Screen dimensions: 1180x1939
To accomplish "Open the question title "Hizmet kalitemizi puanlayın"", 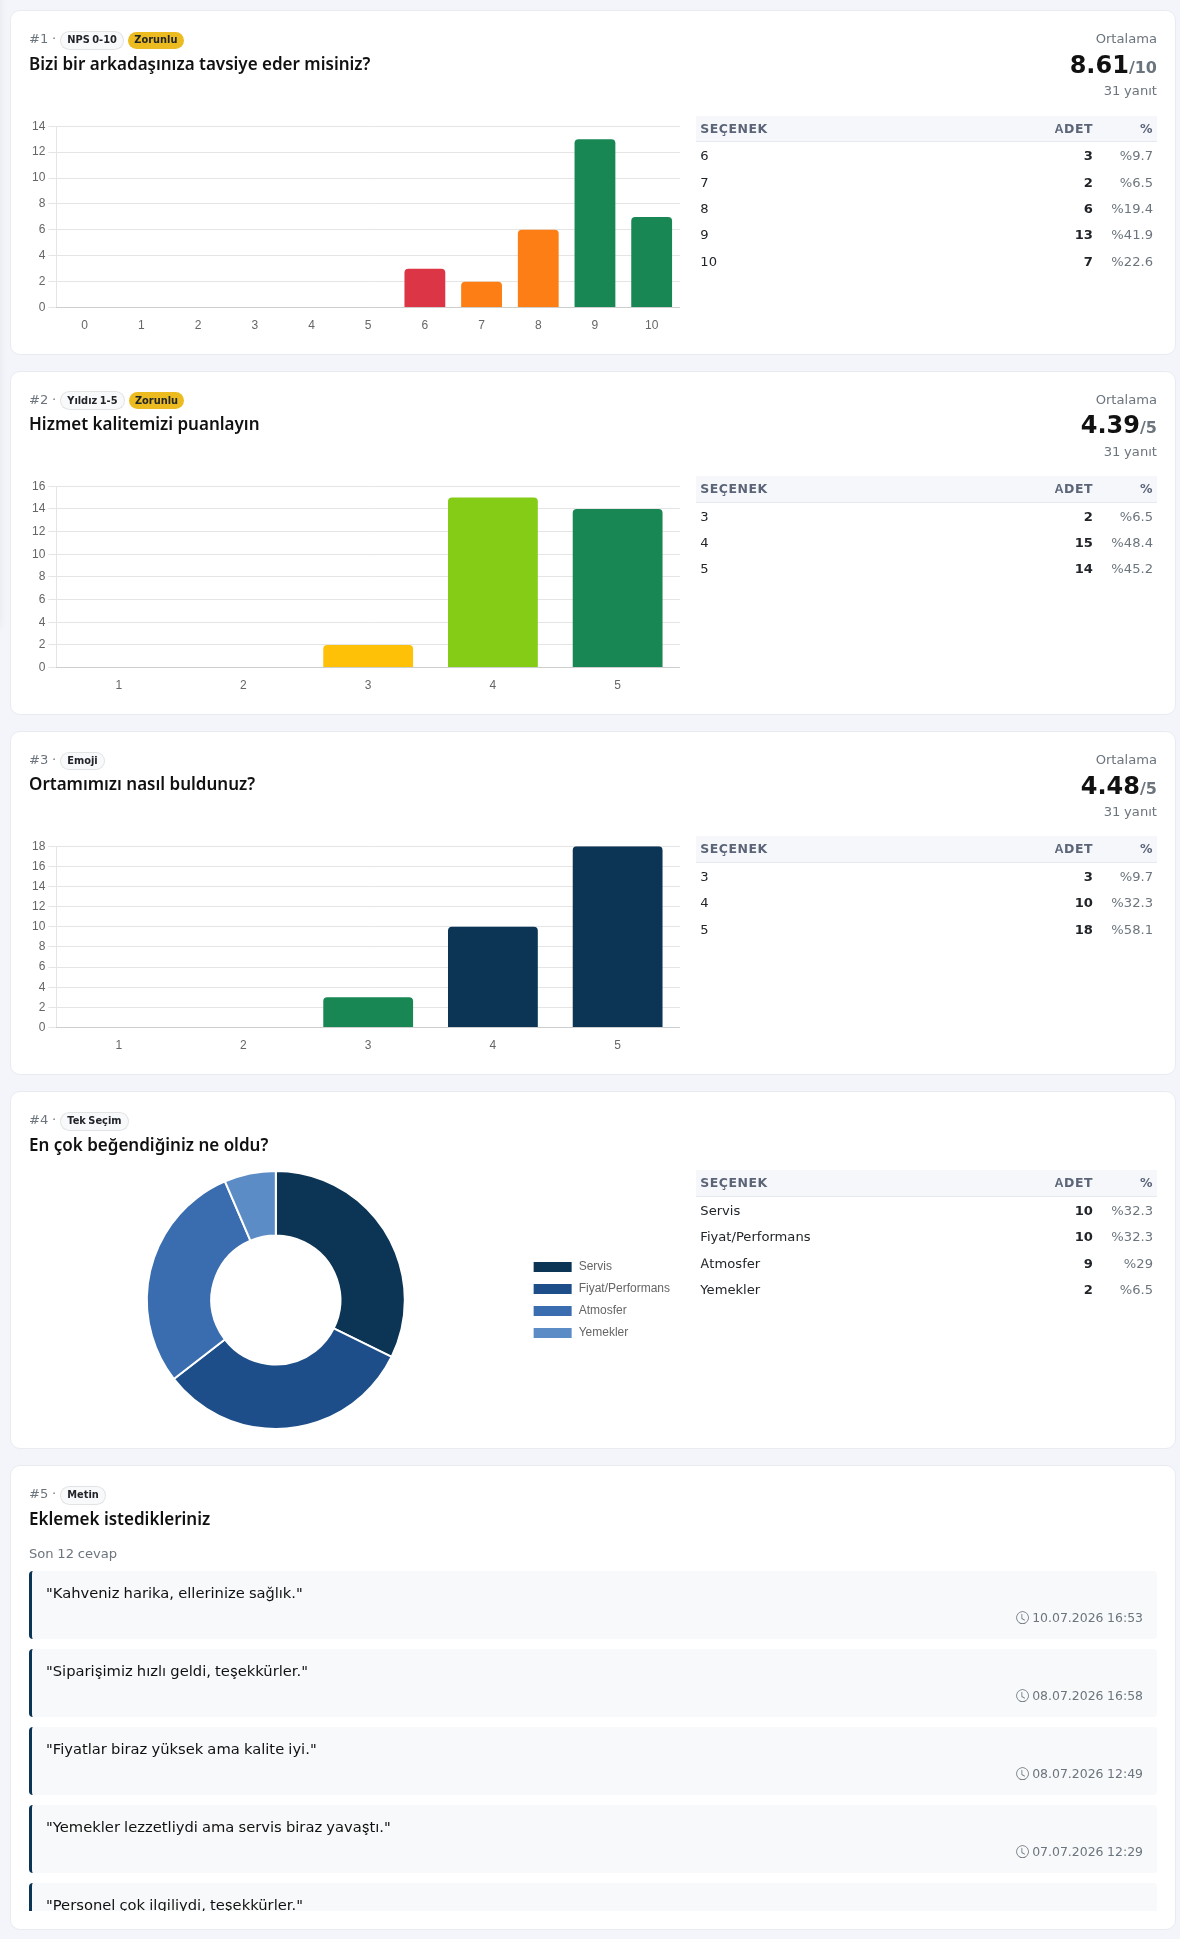I will click(x=144, y=424).
